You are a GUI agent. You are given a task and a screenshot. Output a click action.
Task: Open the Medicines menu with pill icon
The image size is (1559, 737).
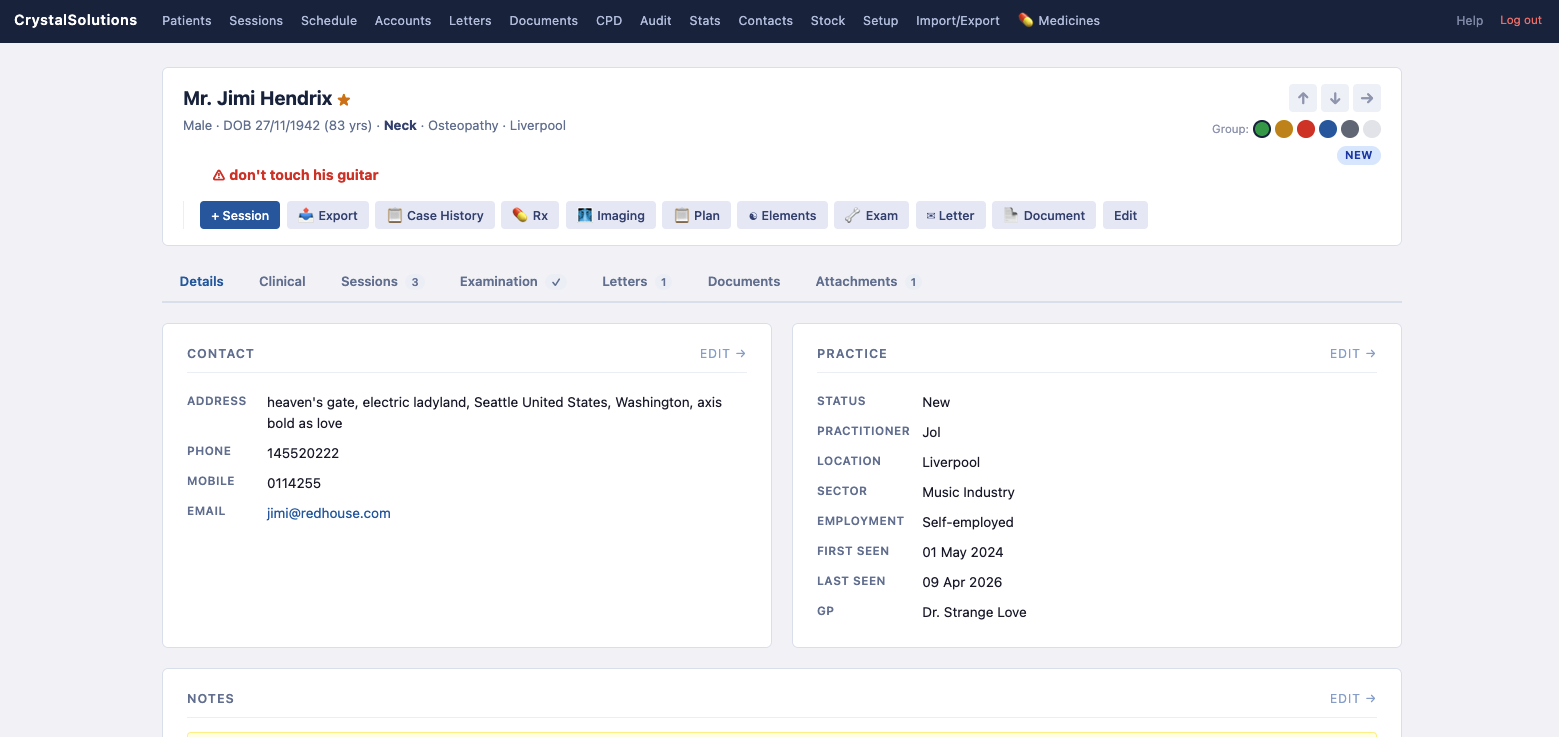pos(1059,20)
